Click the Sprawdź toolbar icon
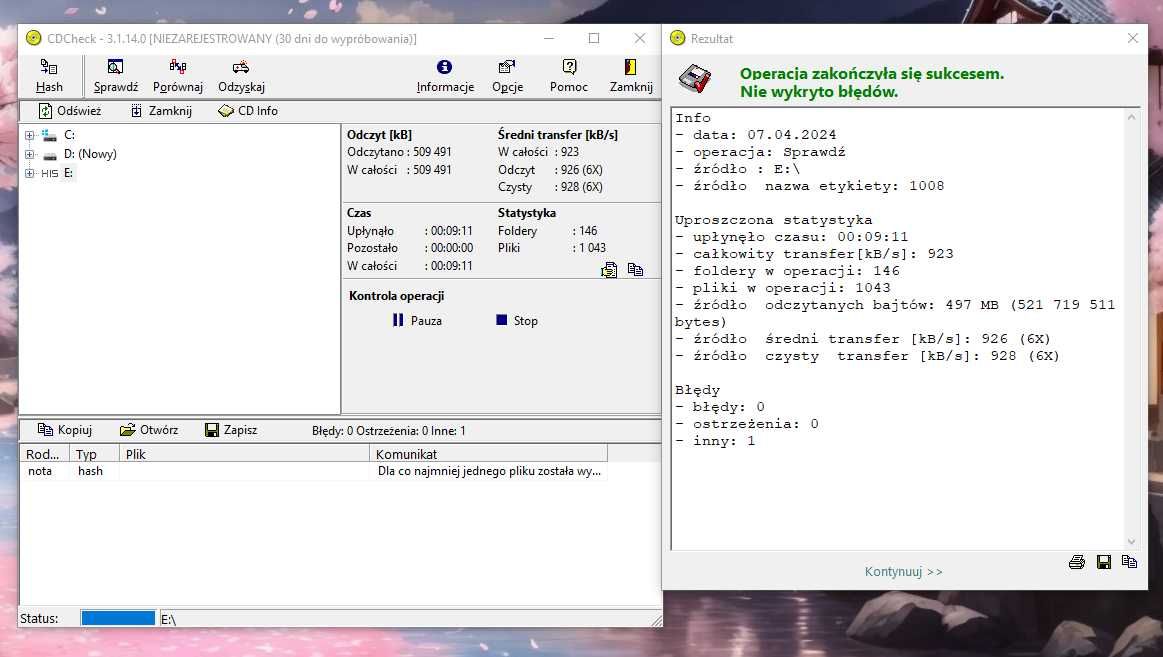The width and height of the screenshot is (1163, 657). pyautogui.click(x=116, y=76)
